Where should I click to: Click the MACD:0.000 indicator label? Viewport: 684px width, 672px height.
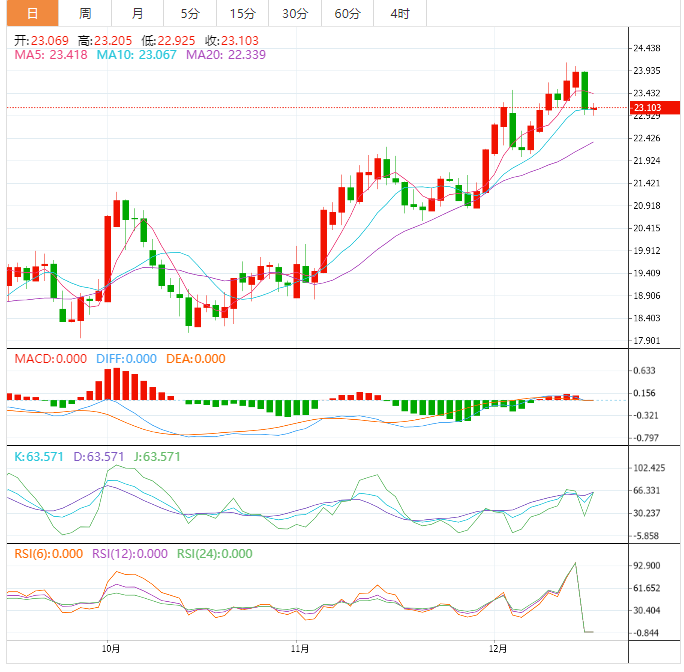[x=50, y=358]
